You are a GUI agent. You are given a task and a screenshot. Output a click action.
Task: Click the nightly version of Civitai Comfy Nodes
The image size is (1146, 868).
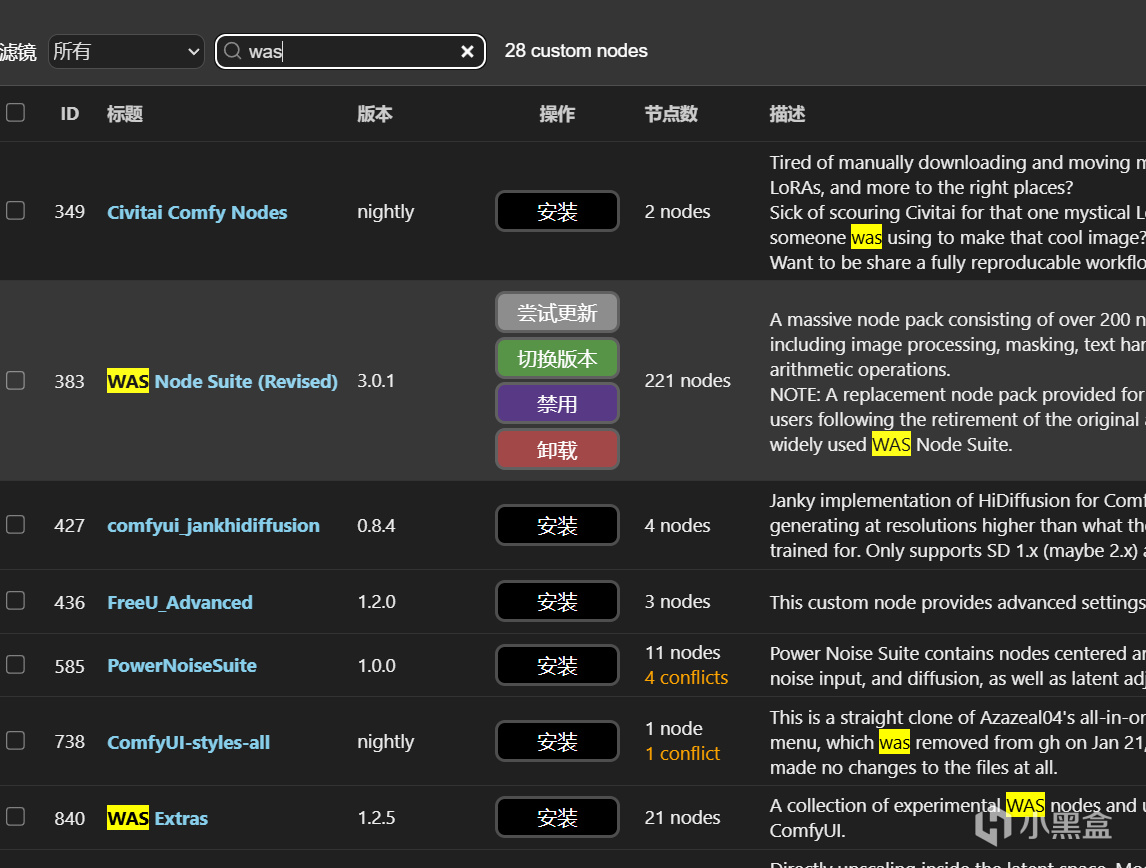[x=385, y=212]
